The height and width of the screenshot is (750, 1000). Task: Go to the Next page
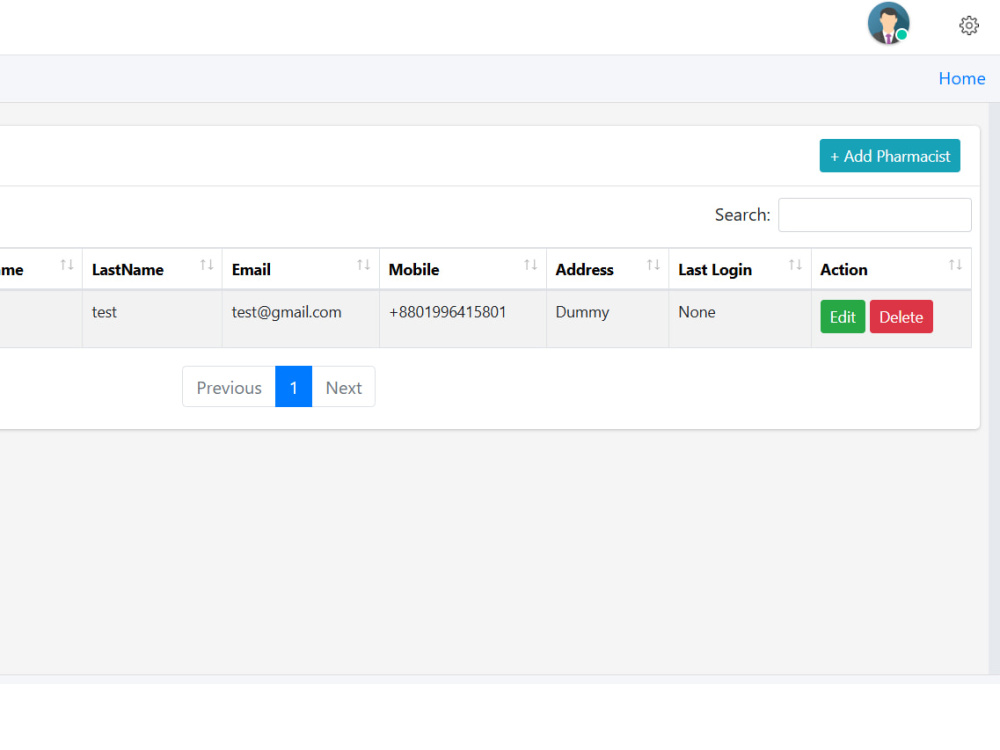[x=344, y=387]
